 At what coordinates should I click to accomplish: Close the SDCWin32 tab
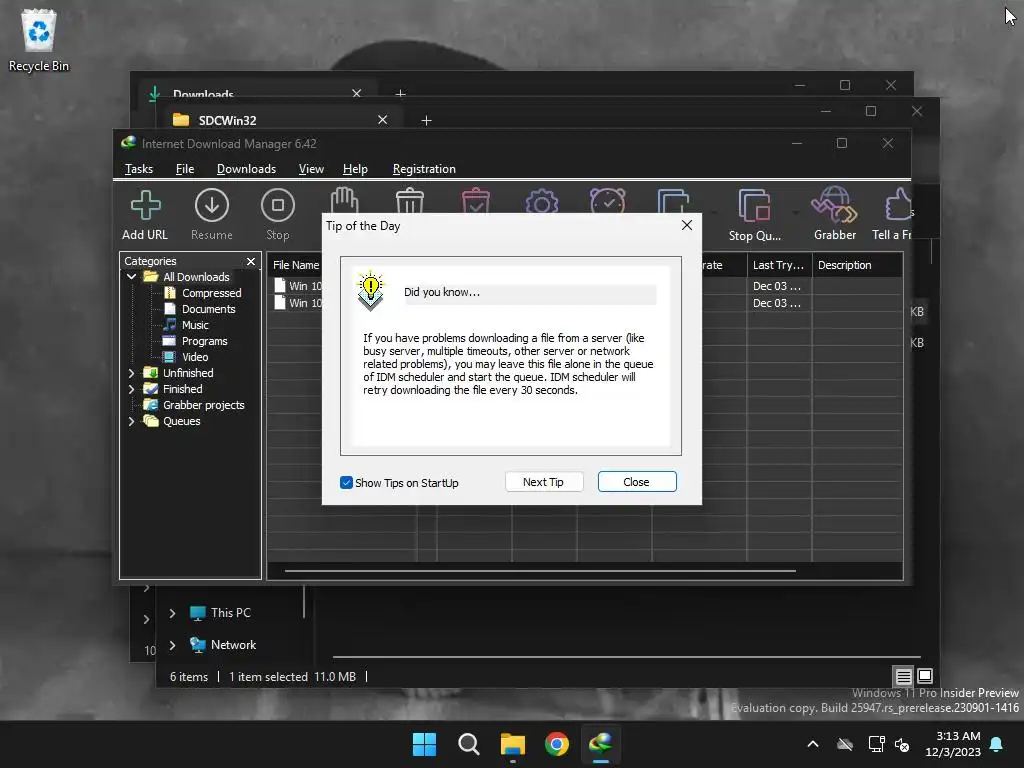coord(383,120)
